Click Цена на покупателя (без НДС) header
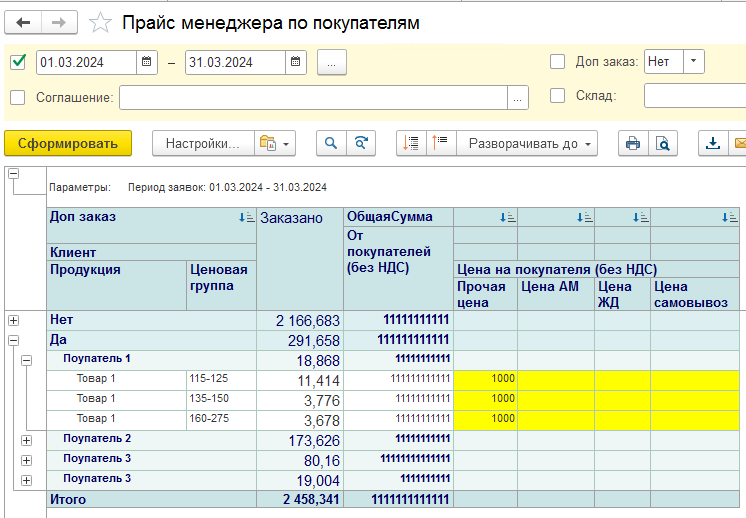The height and width of the screenshot is (518, 746). tap(597, 270)
